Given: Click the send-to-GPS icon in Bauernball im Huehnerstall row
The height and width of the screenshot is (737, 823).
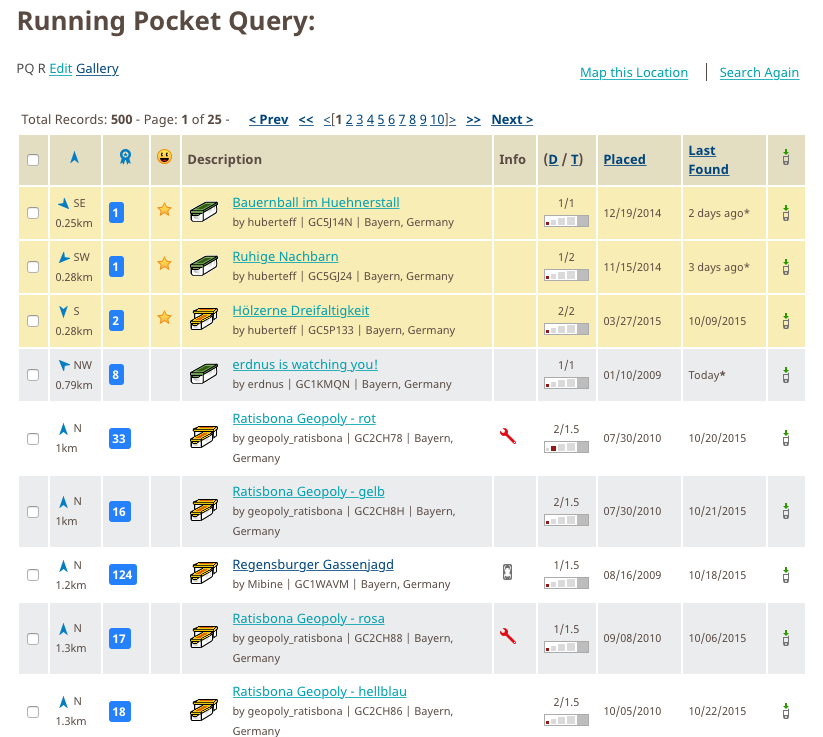Looking at the screenshot, I should (x=786, y=212).
